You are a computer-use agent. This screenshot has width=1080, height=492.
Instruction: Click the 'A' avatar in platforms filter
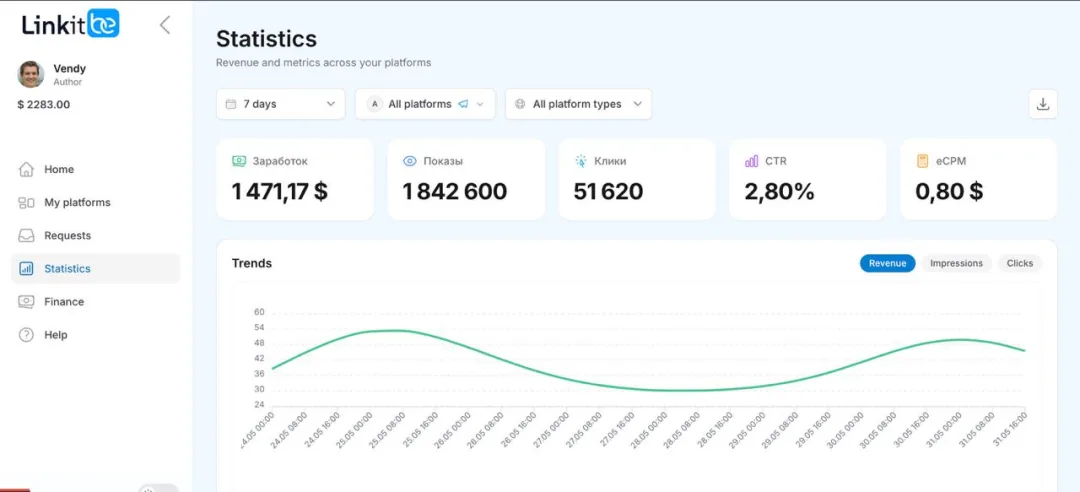point(375,104)
